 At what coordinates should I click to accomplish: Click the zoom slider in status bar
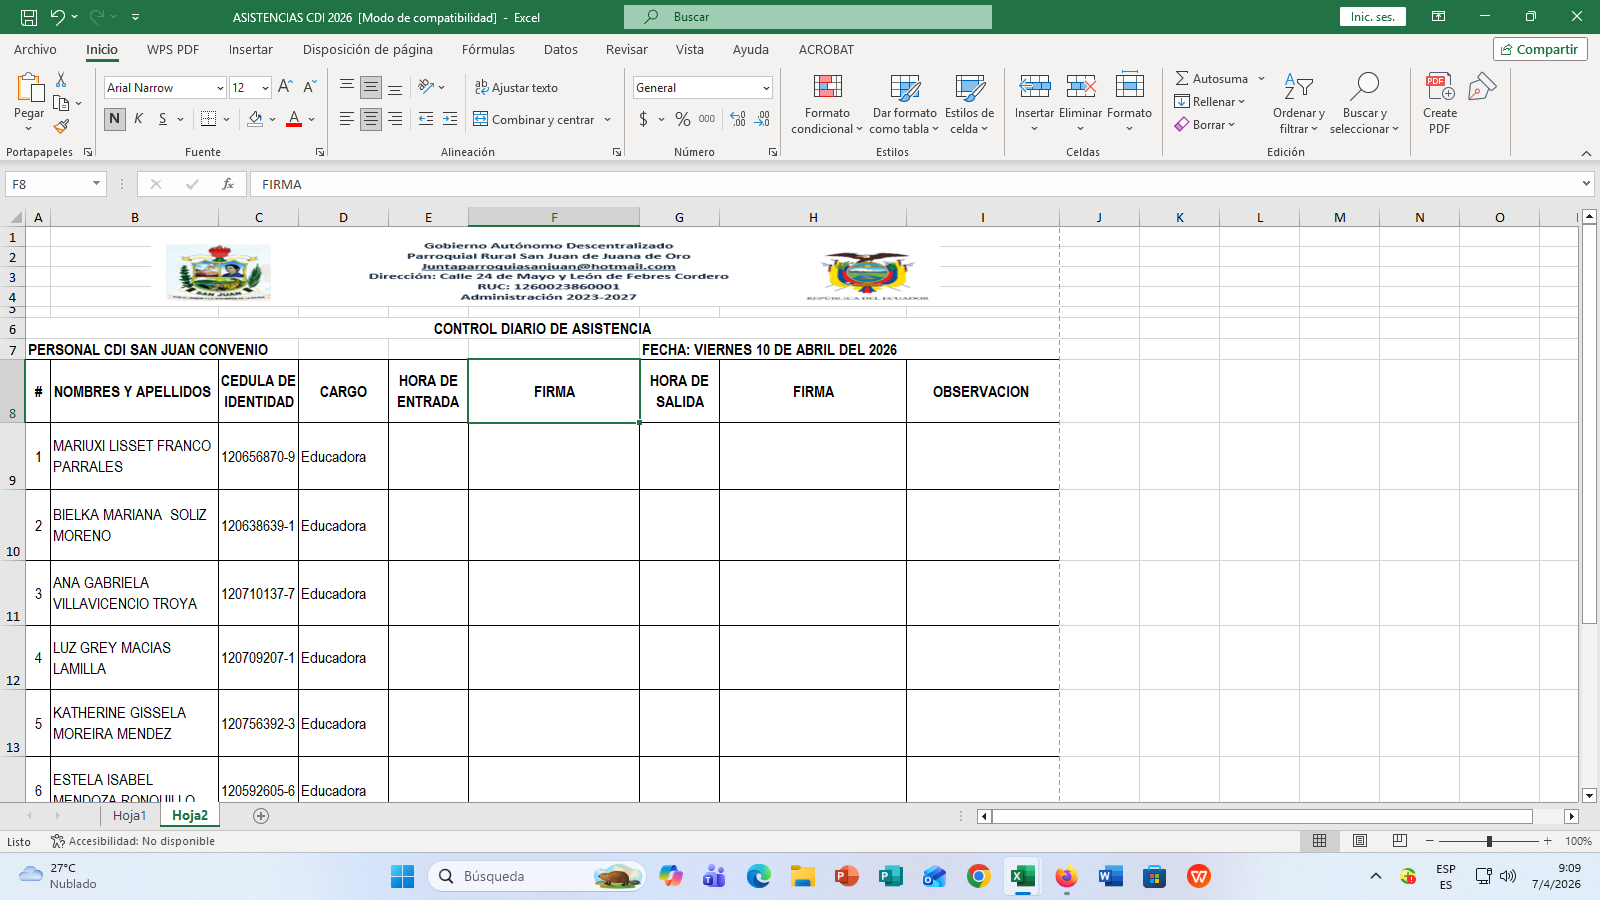[x=1489, y=841]
